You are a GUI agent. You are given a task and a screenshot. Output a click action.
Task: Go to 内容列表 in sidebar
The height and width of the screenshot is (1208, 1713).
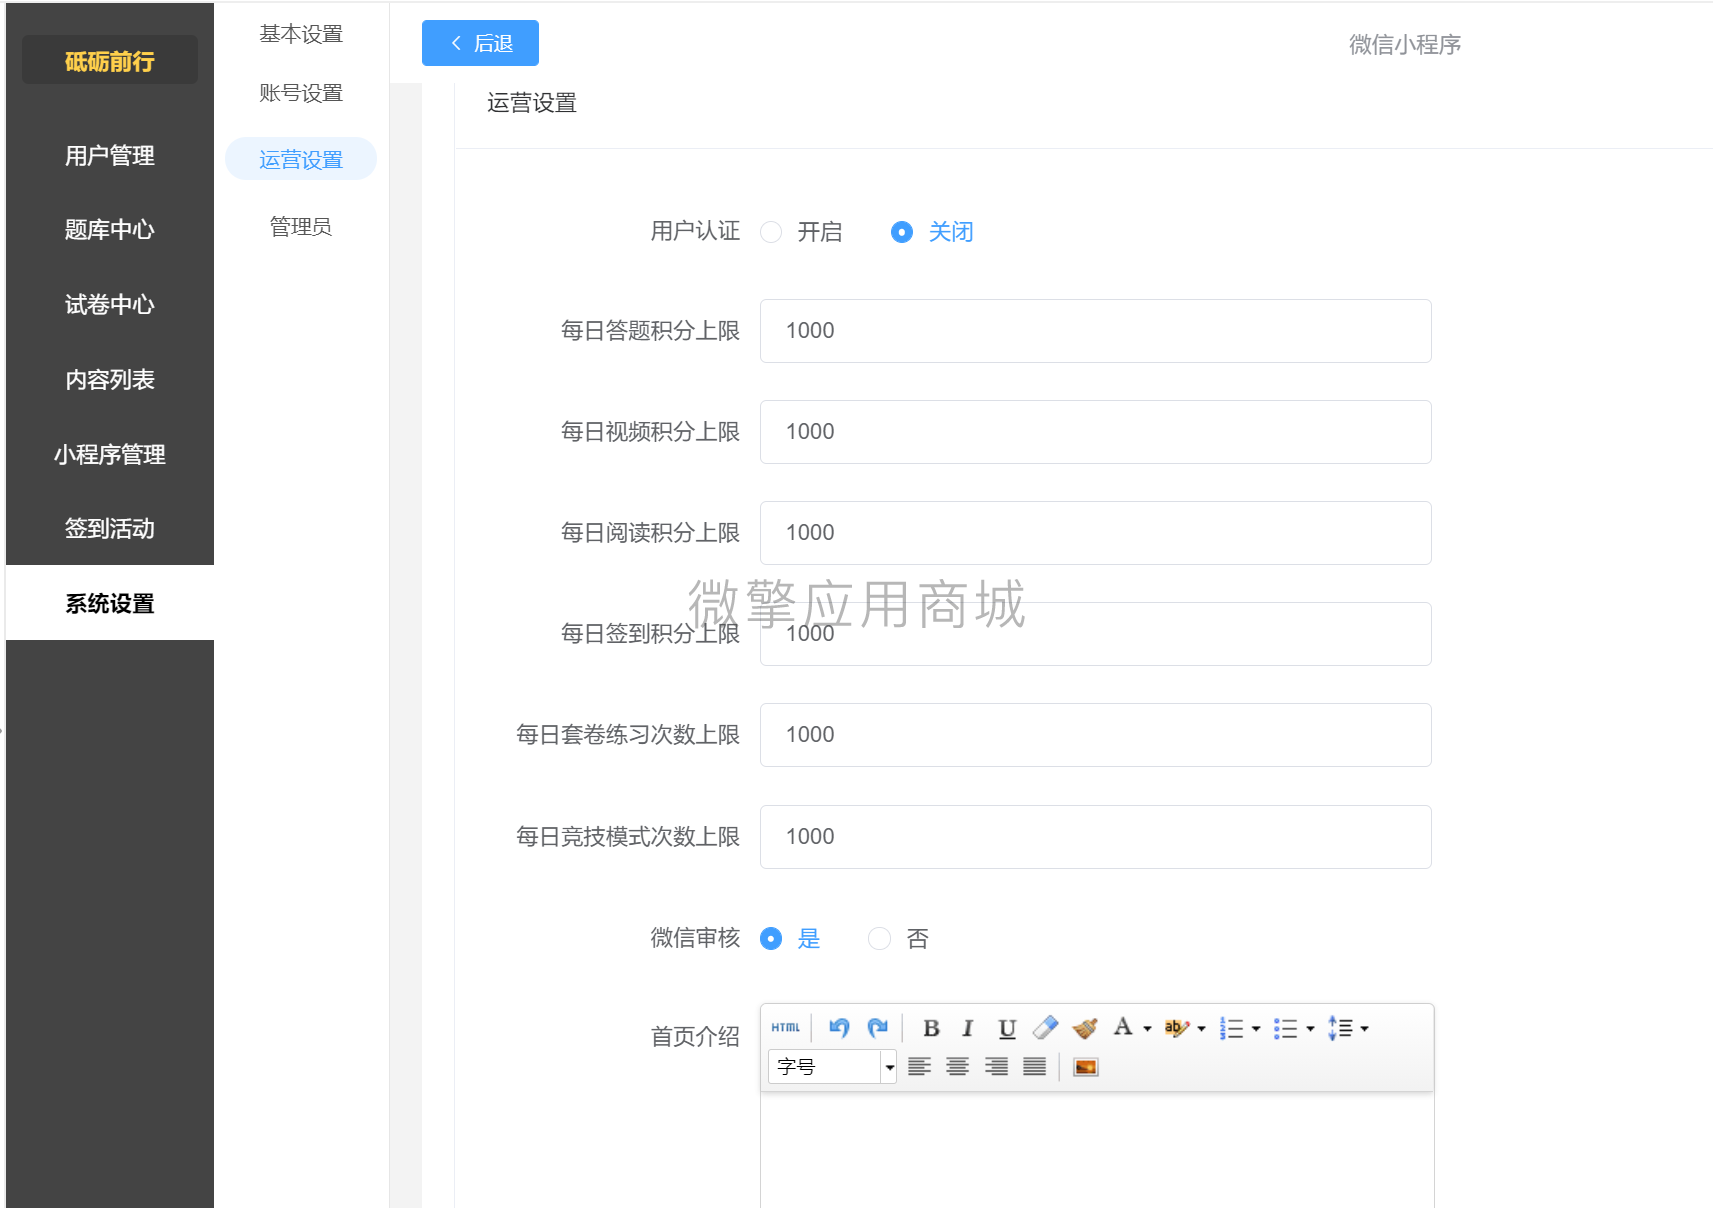[110, 380]
